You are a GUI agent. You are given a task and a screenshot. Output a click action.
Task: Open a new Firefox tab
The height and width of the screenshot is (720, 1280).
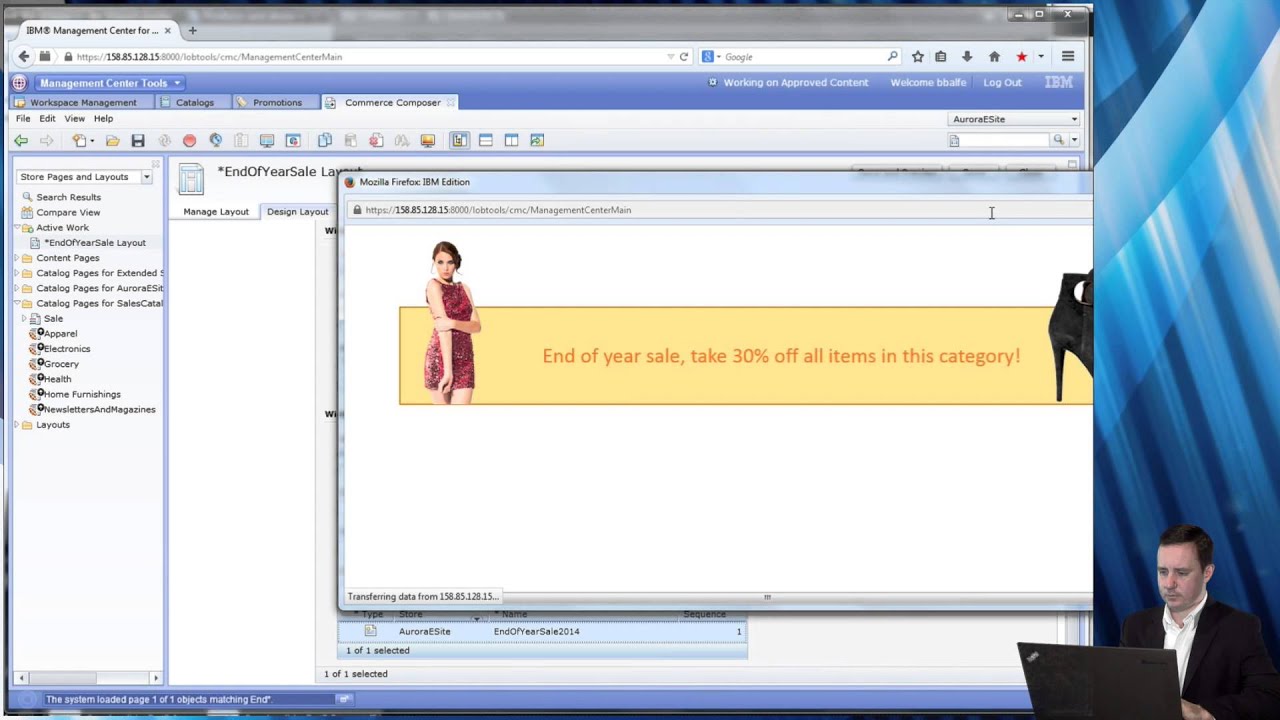coord(193,30)
